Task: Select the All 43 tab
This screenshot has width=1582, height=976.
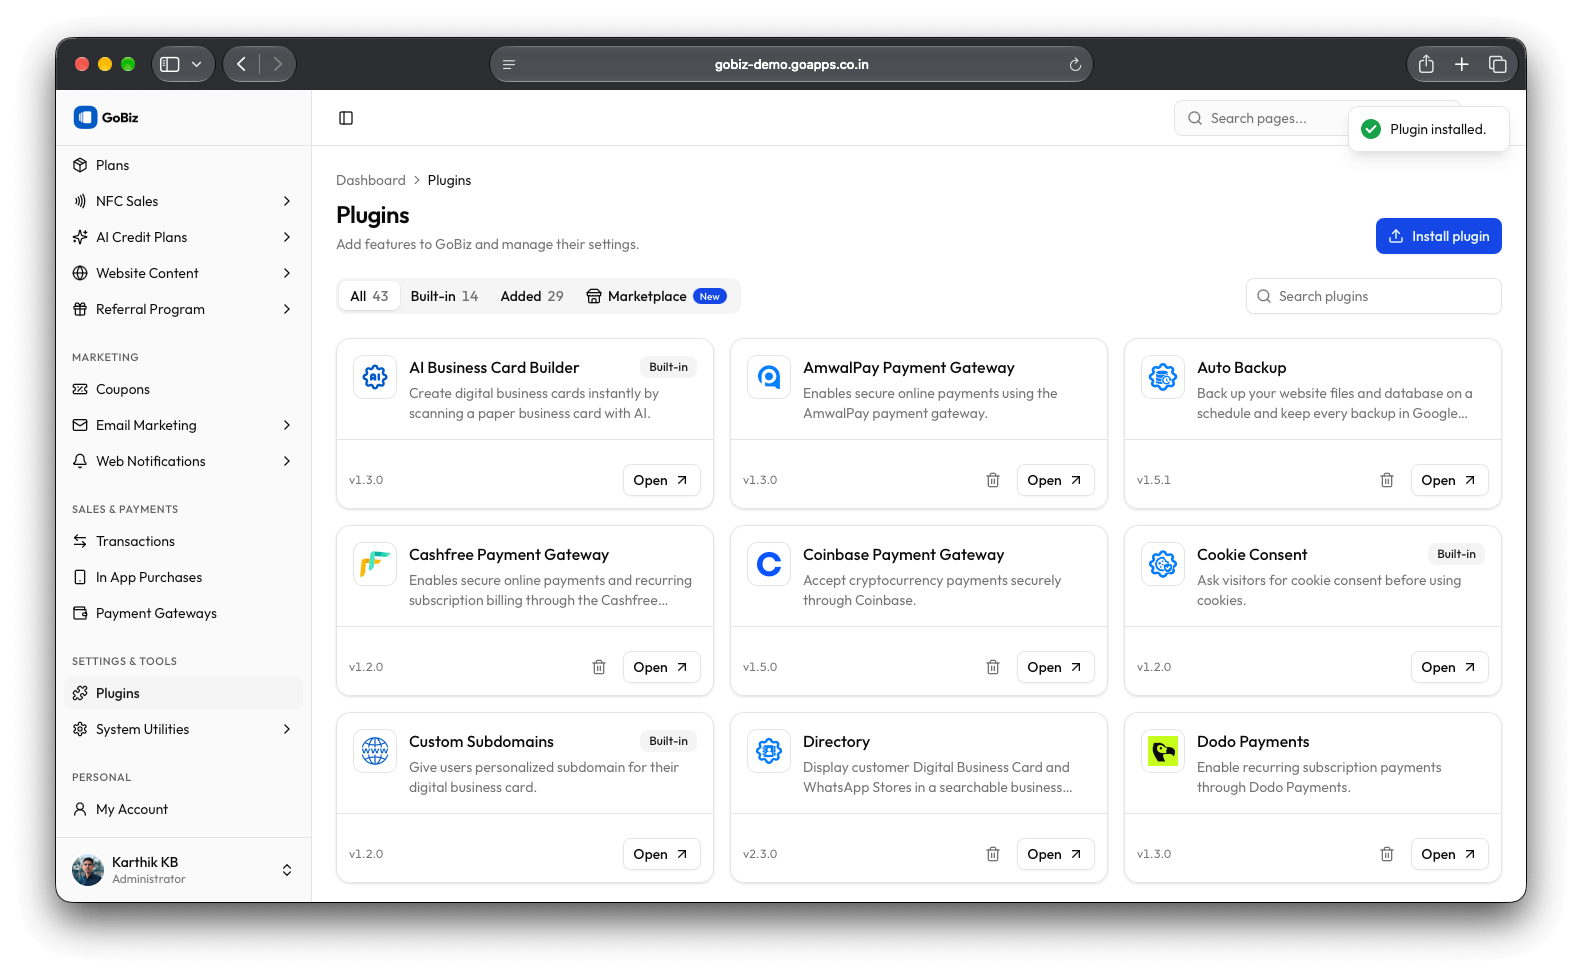Action: pos(369,296)
